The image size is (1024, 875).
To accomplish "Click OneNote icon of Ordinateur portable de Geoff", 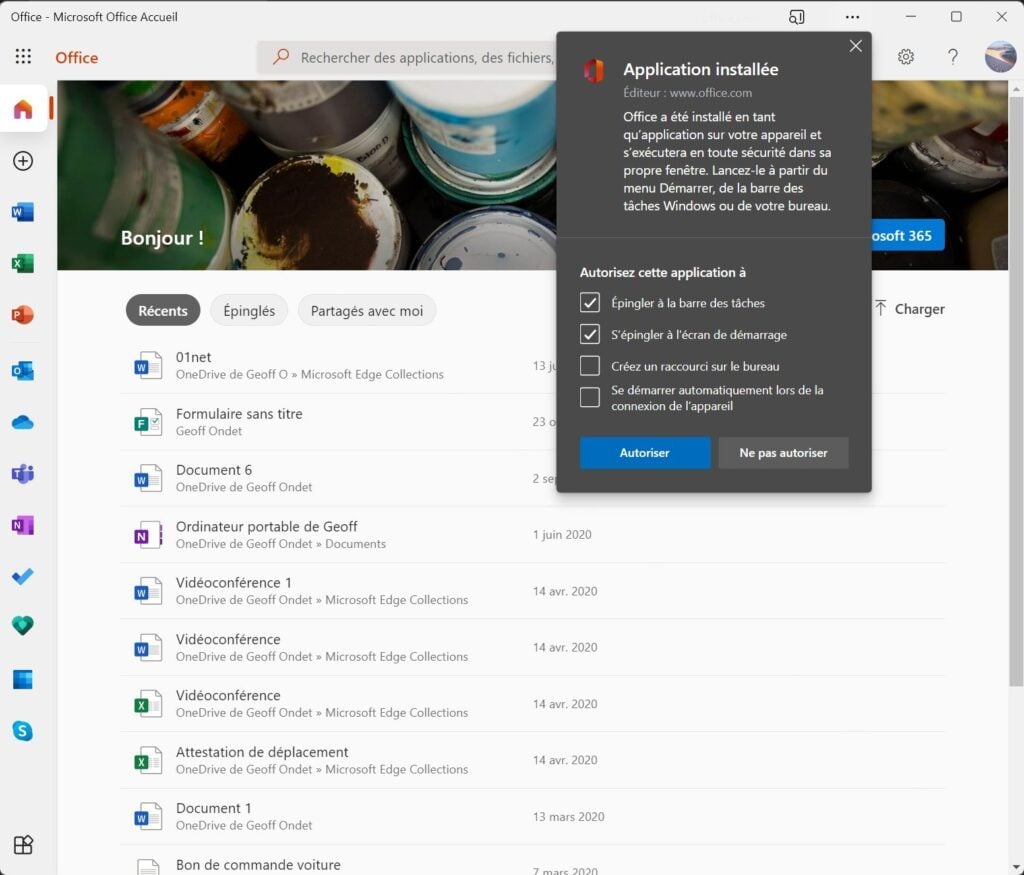I will tap(148, 535).
